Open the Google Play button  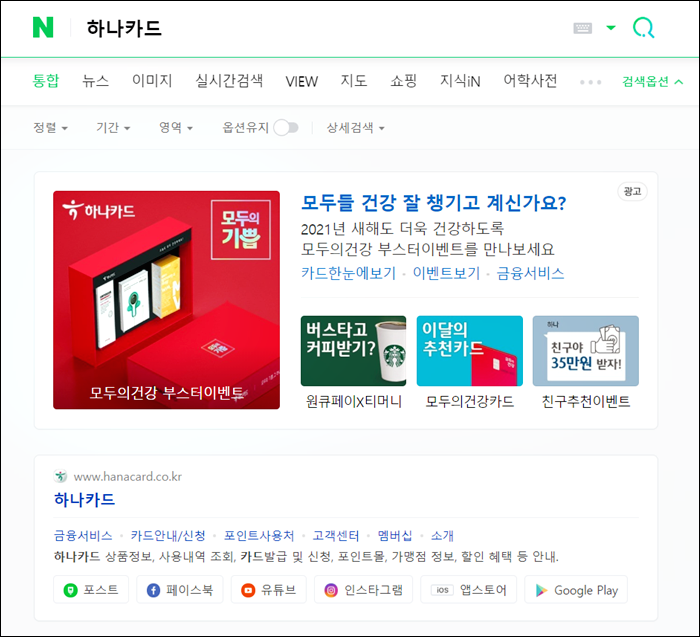576,590
